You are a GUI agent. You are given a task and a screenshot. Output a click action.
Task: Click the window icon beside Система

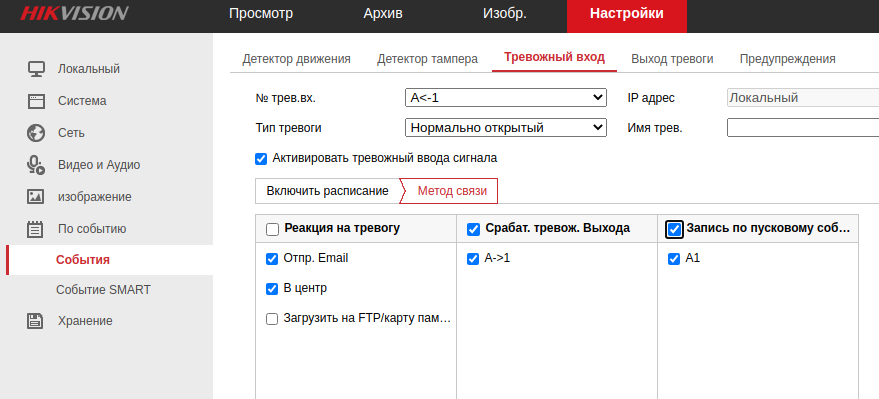36,101
